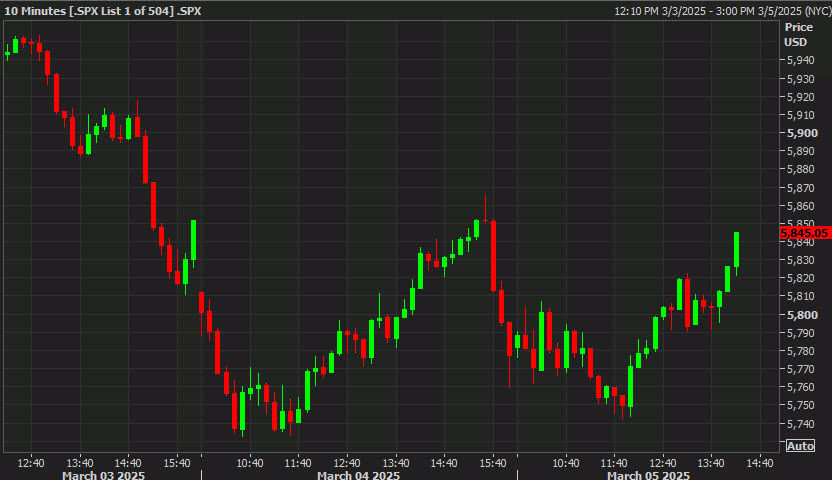The image size is (832, 480).
Task: Click the 'March 05 2025' date label
Action: point(648,475)
